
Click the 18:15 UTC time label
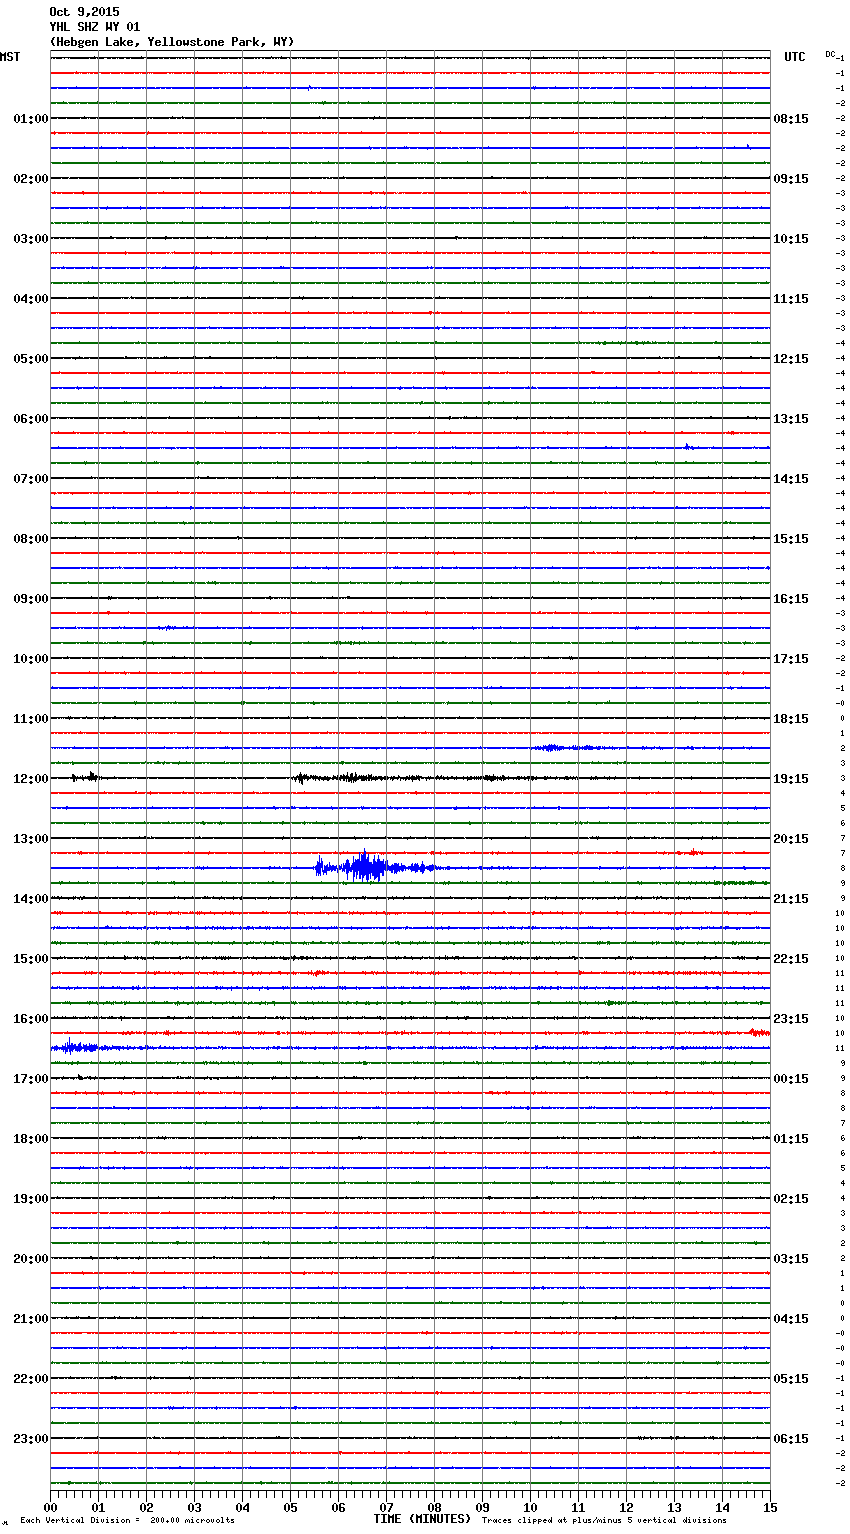click(x=791, y=719)
